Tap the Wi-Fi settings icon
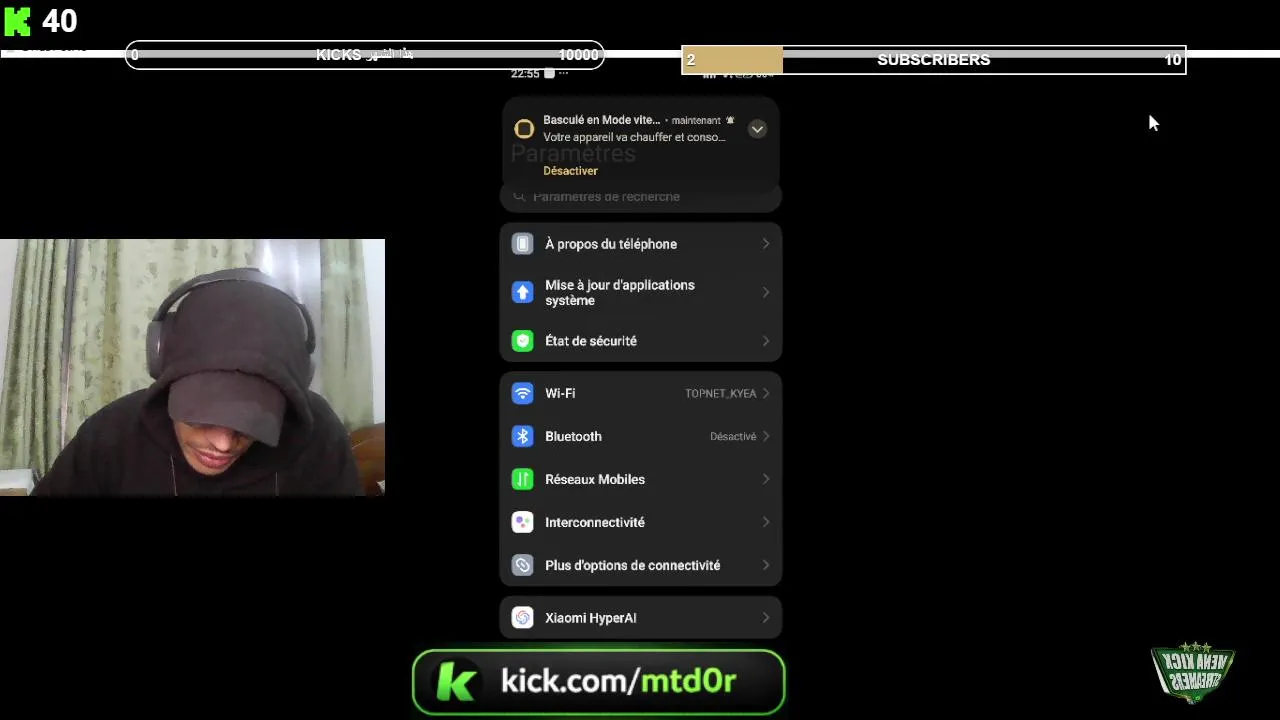The image size is (1280, 720). (x=522, y=393)
